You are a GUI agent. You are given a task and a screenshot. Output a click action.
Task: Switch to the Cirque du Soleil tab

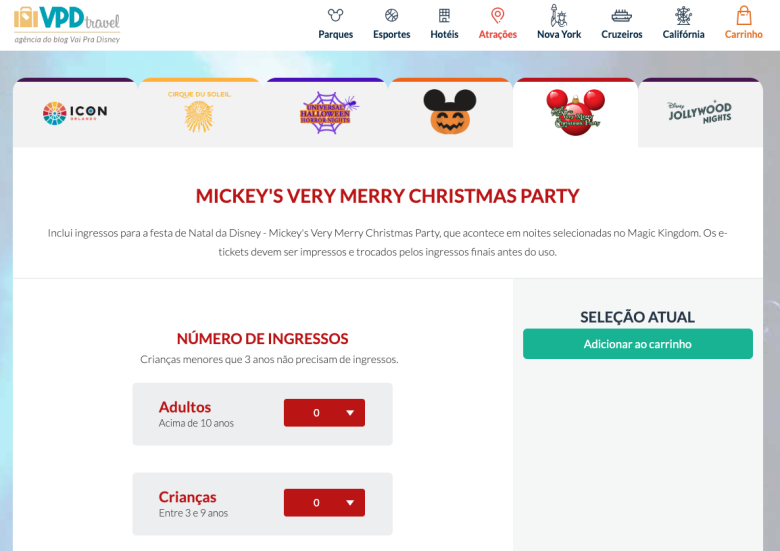coord(199,113)
